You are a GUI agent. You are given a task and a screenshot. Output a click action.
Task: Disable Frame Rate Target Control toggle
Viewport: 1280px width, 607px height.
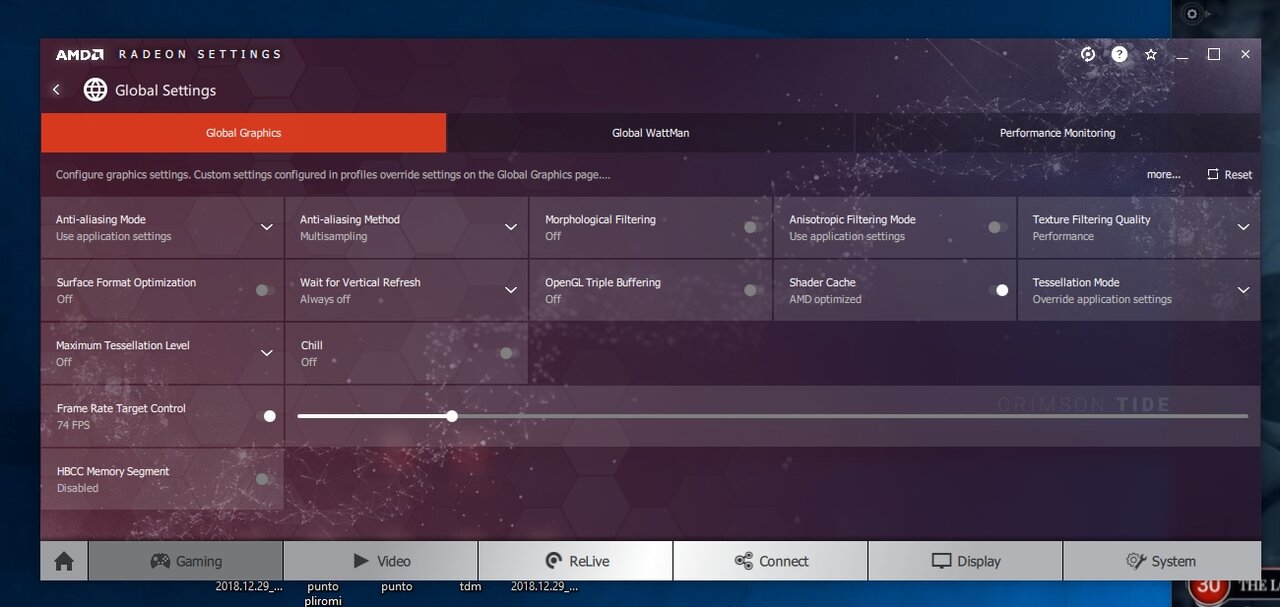pyautogui.click(x=265, y=416)
